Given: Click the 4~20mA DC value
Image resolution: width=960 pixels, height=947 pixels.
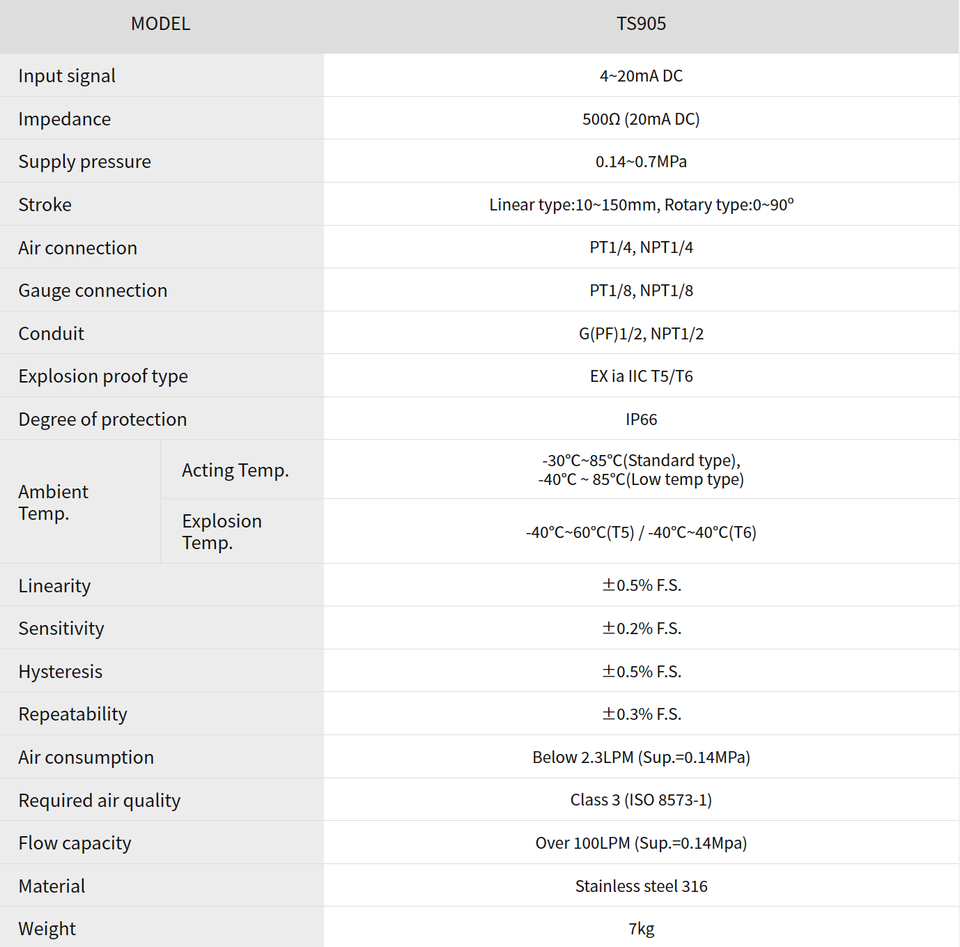Looking at the screenshot, I should 641,76.
